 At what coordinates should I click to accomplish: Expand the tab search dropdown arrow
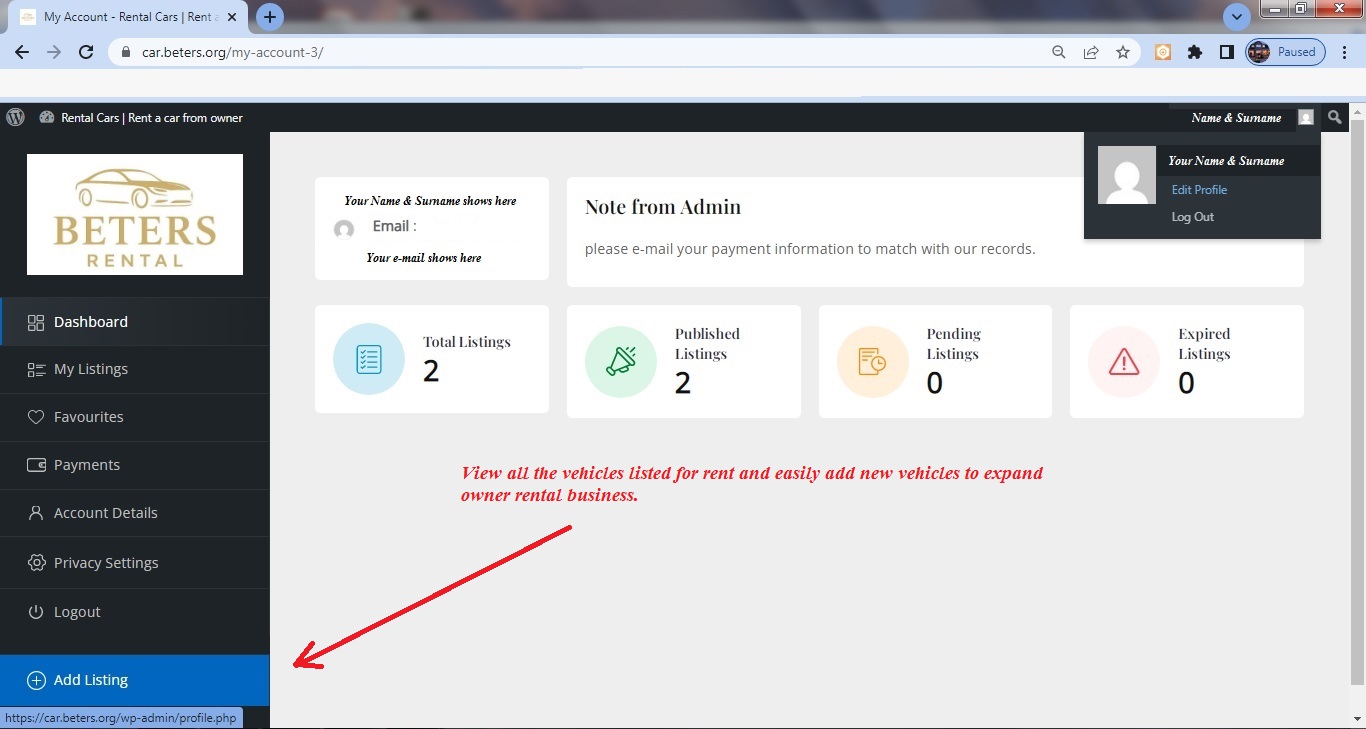click(1237, 17)
